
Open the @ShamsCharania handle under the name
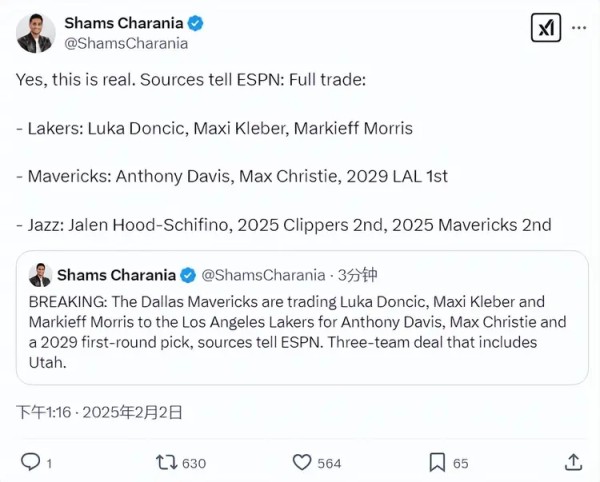(126, 43)
